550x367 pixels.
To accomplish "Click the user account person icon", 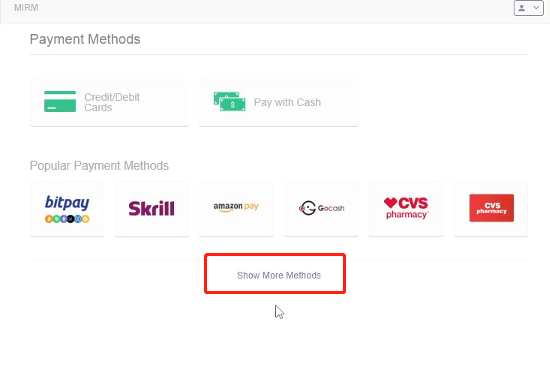I will point(522,8).
